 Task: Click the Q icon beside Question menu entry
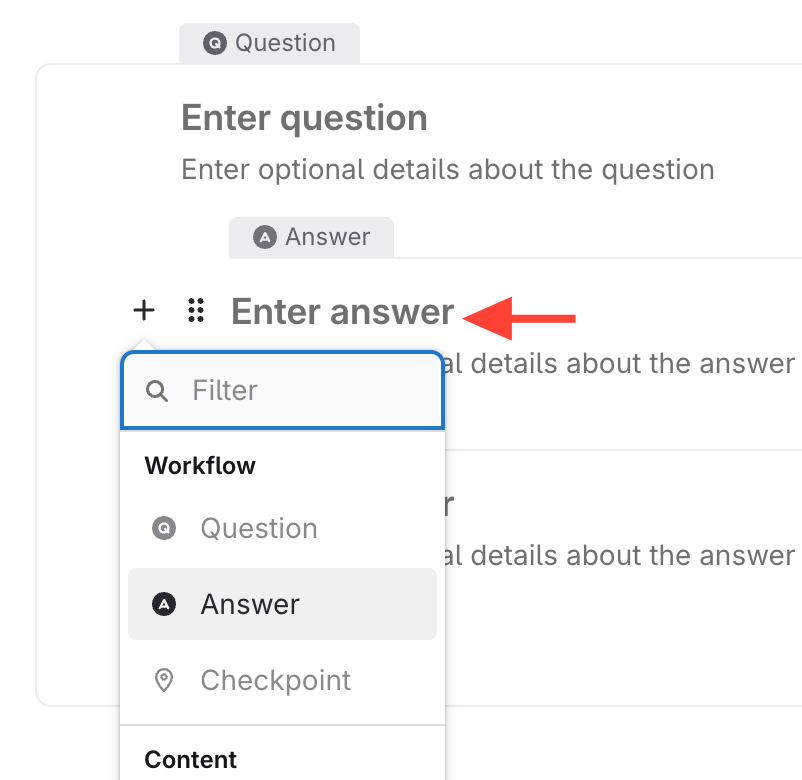pyautogui.click(x=164, y=528)
